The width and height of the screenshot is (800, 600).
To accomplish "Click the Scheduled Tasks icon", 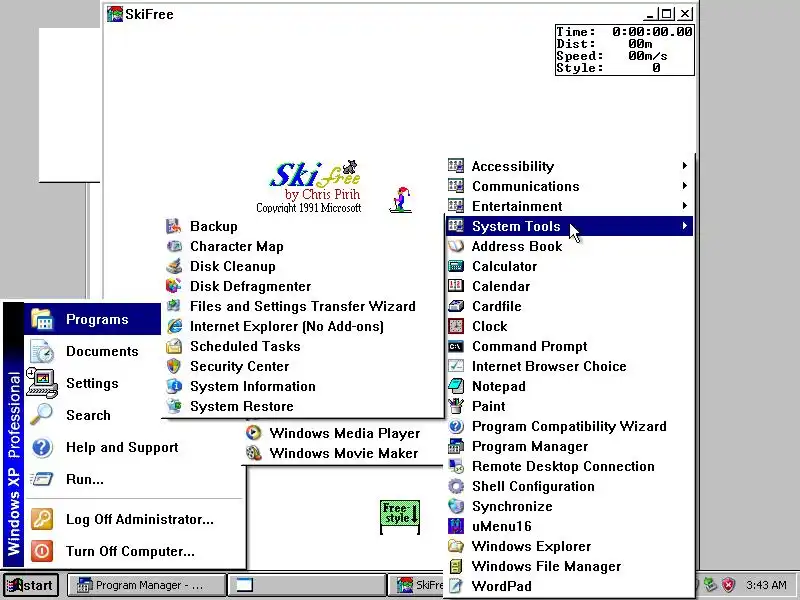I will coord(173,346).
